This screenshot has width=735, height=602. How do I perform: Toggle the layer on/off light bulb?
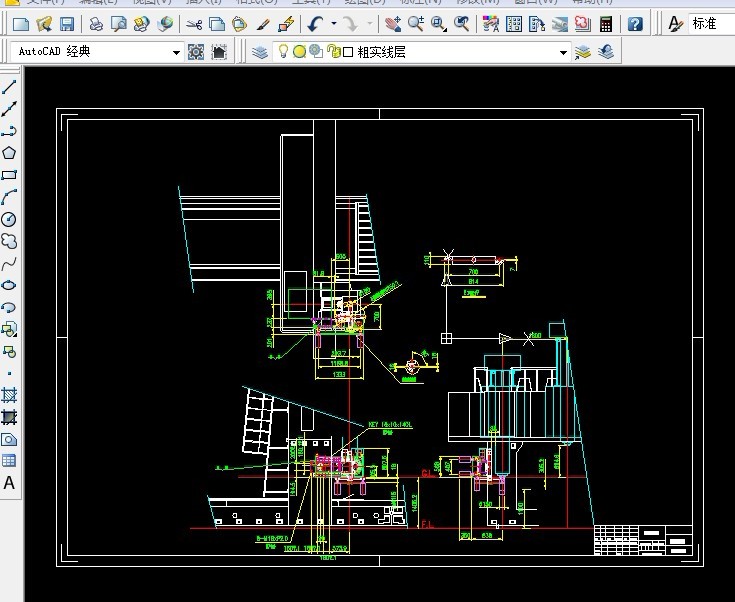[283, 52]
